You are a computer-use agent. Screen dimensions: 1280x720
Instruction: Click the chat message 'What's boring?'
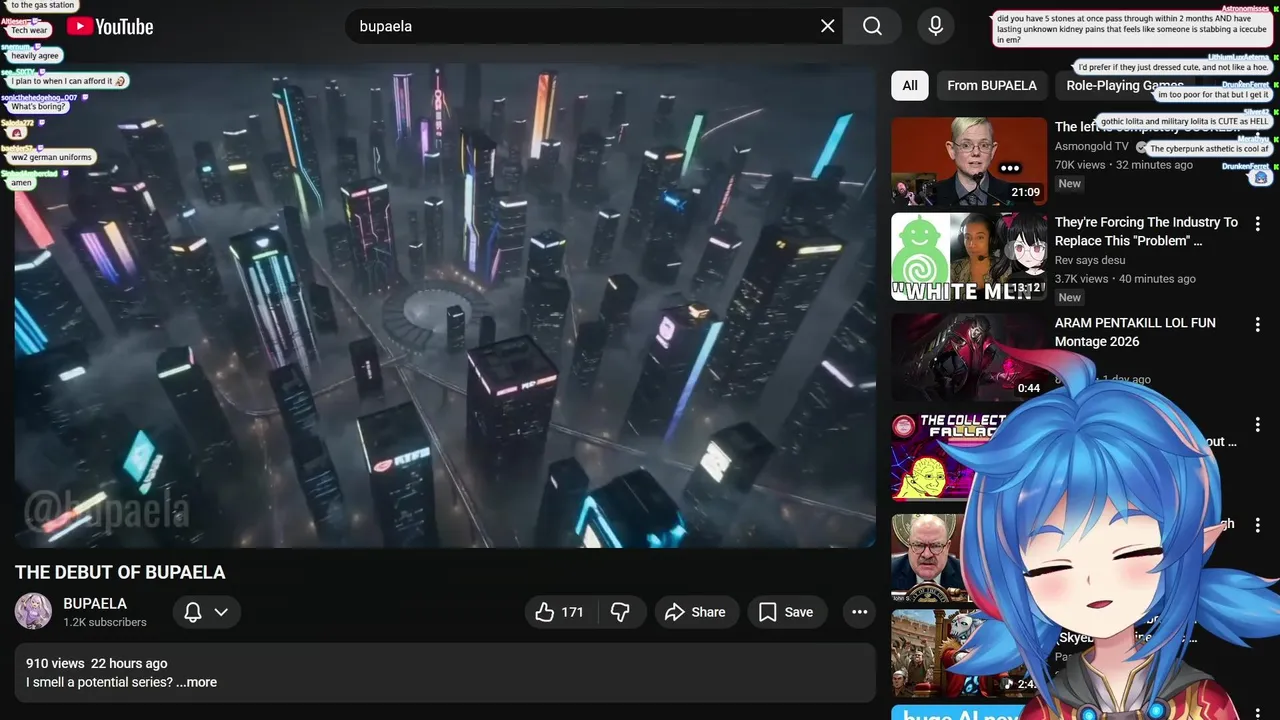pos(37,106)
